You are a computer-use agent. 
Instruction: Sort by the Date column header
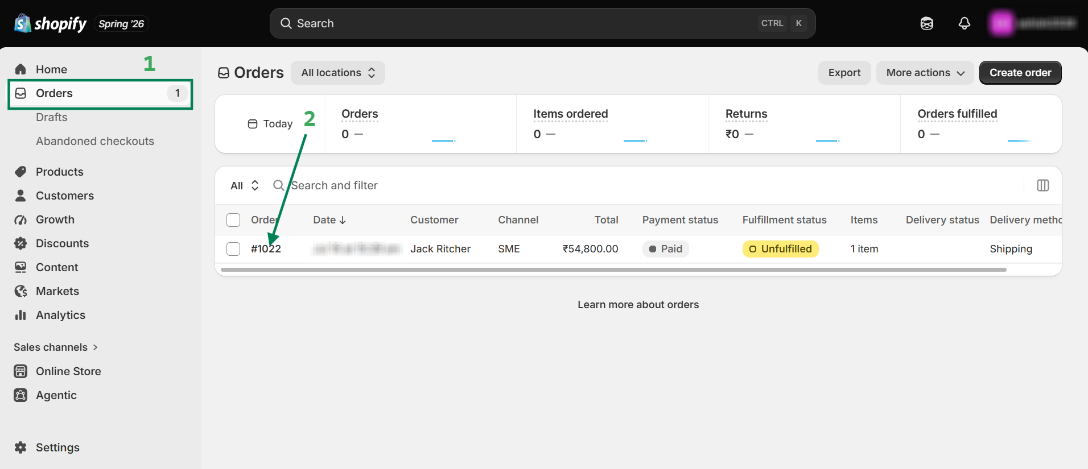click(x=330, y=220)
